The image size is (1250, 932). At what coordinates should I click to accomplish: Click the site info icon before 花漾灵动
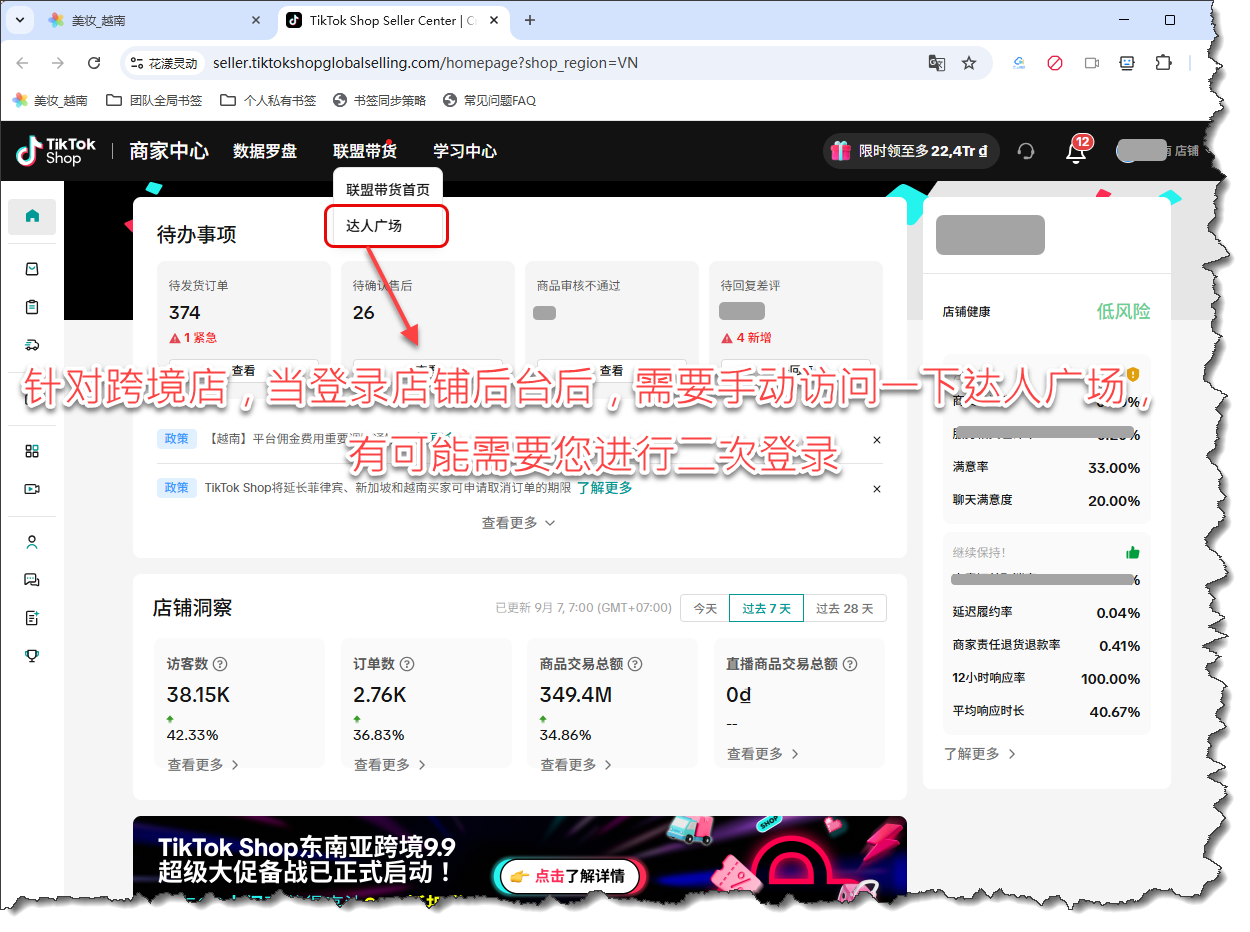point(138,63)
